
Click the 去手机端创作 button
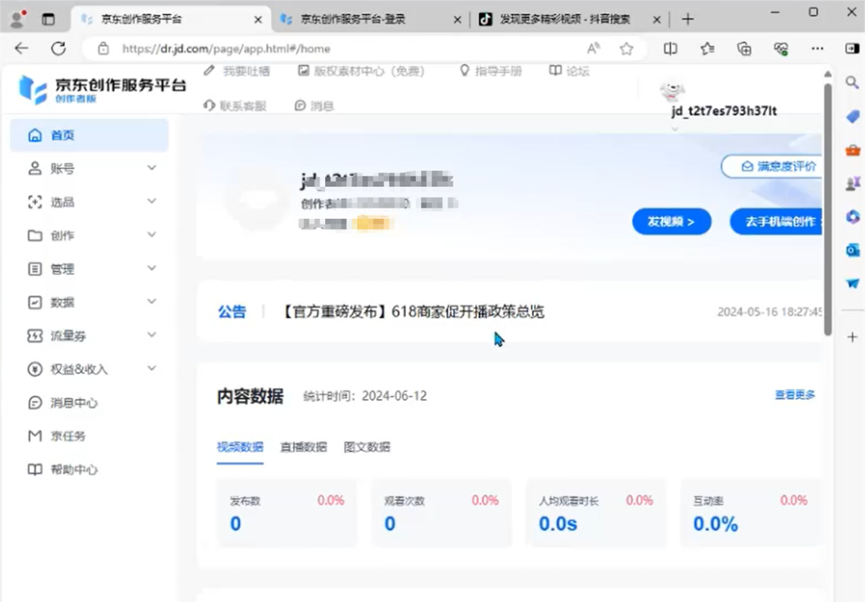pos(776,221)
